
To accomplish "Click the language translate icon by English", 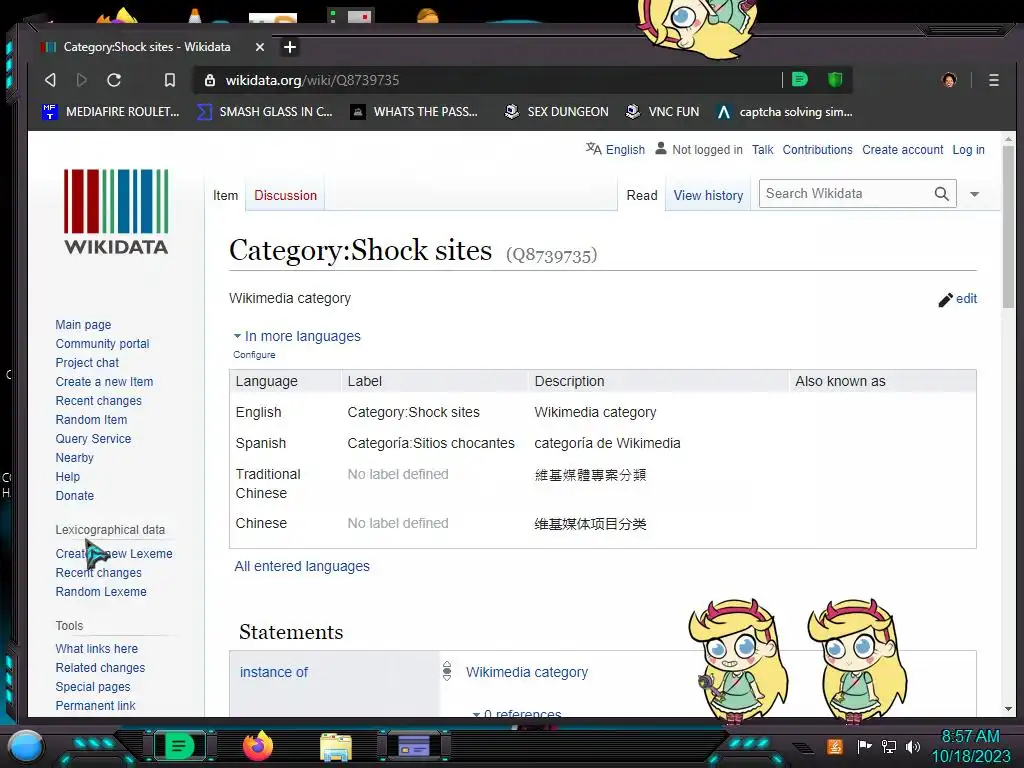I will 593,149.
